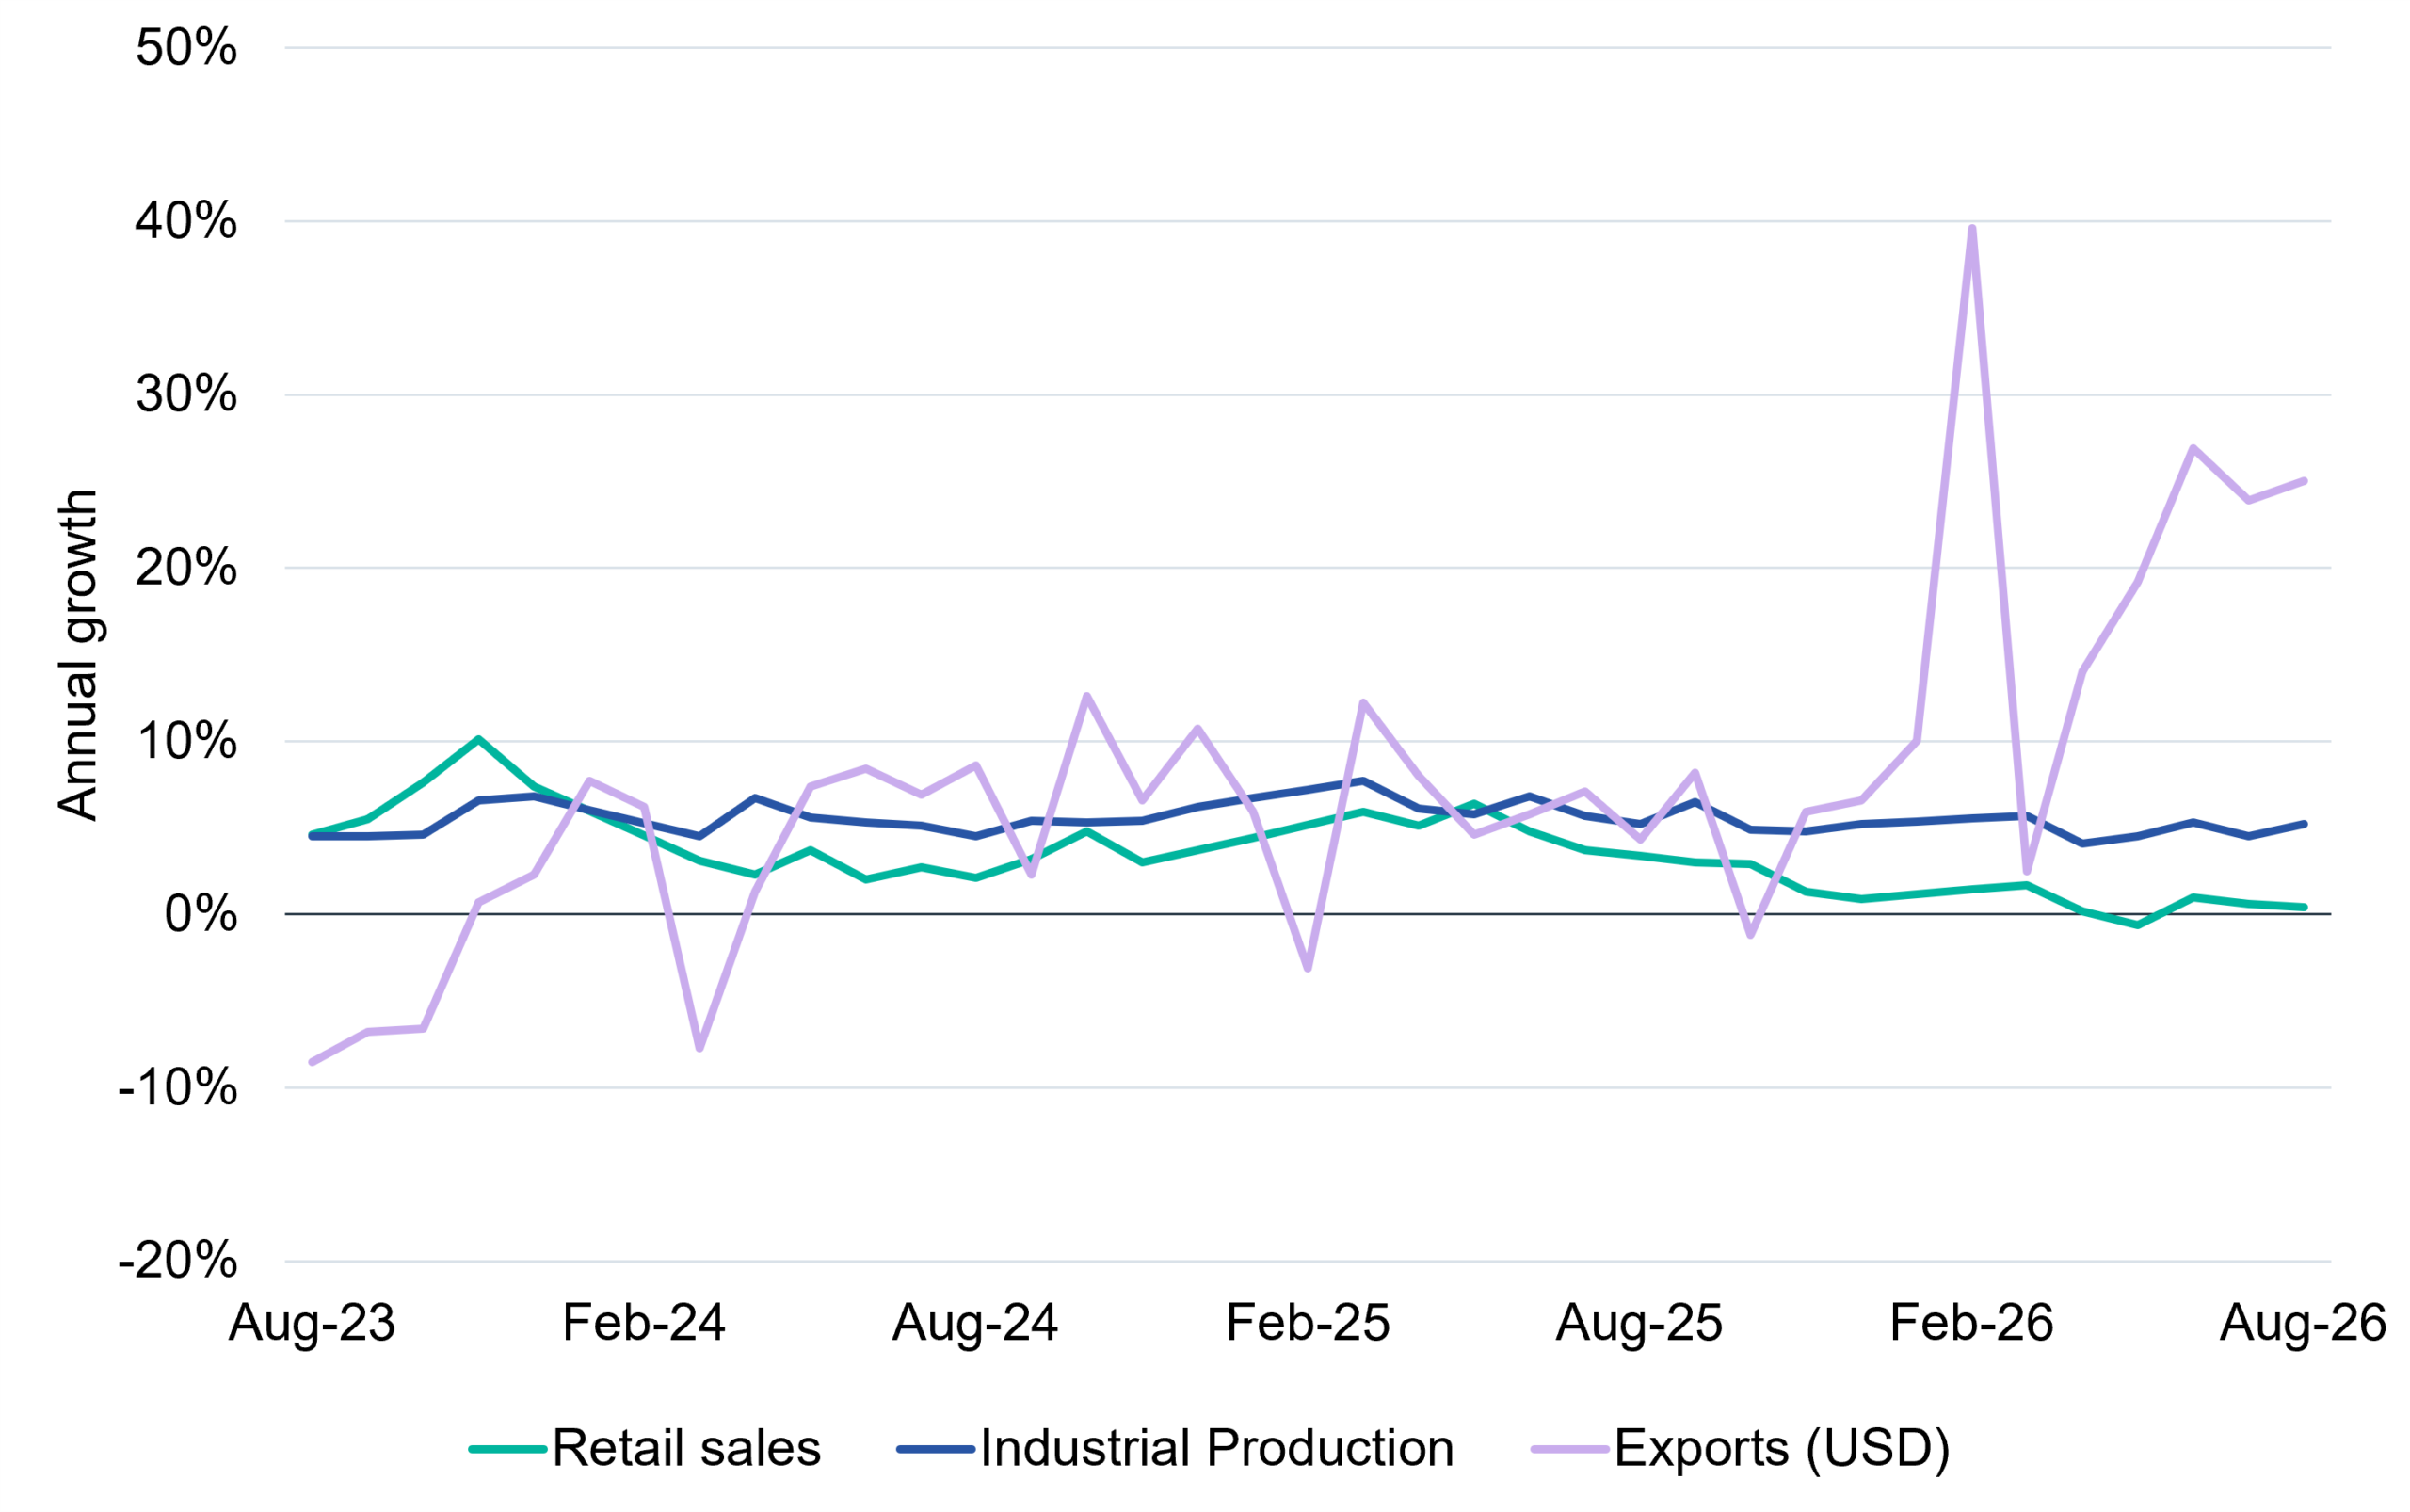Click the Feb-25 x-axis label
This screenshot has width=2410, height=1512.
point(1308,1324)
